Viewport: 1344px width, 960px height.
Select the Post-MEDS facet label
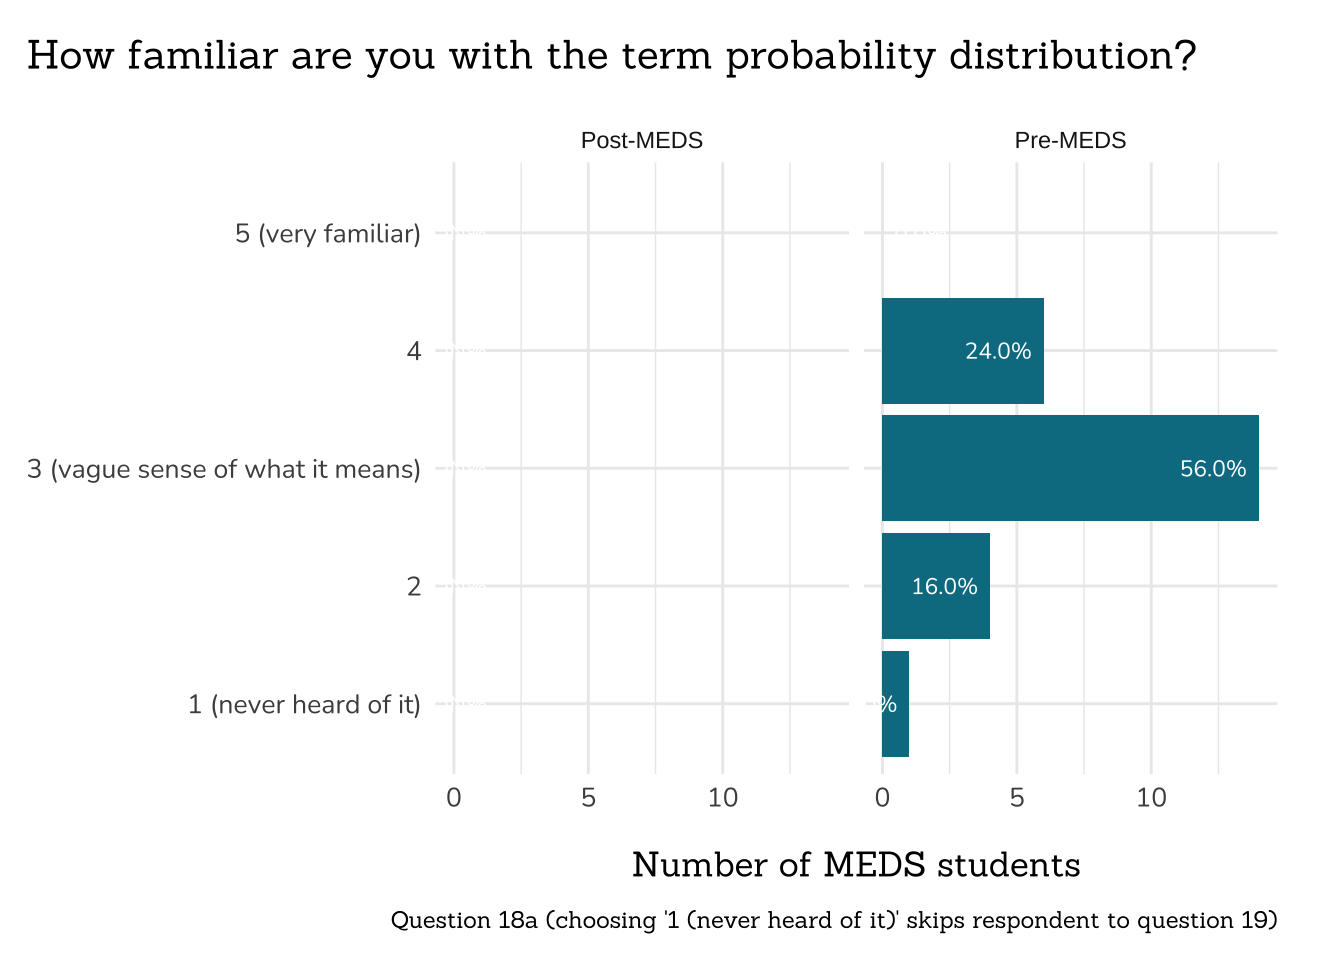(x=641, y=141)
